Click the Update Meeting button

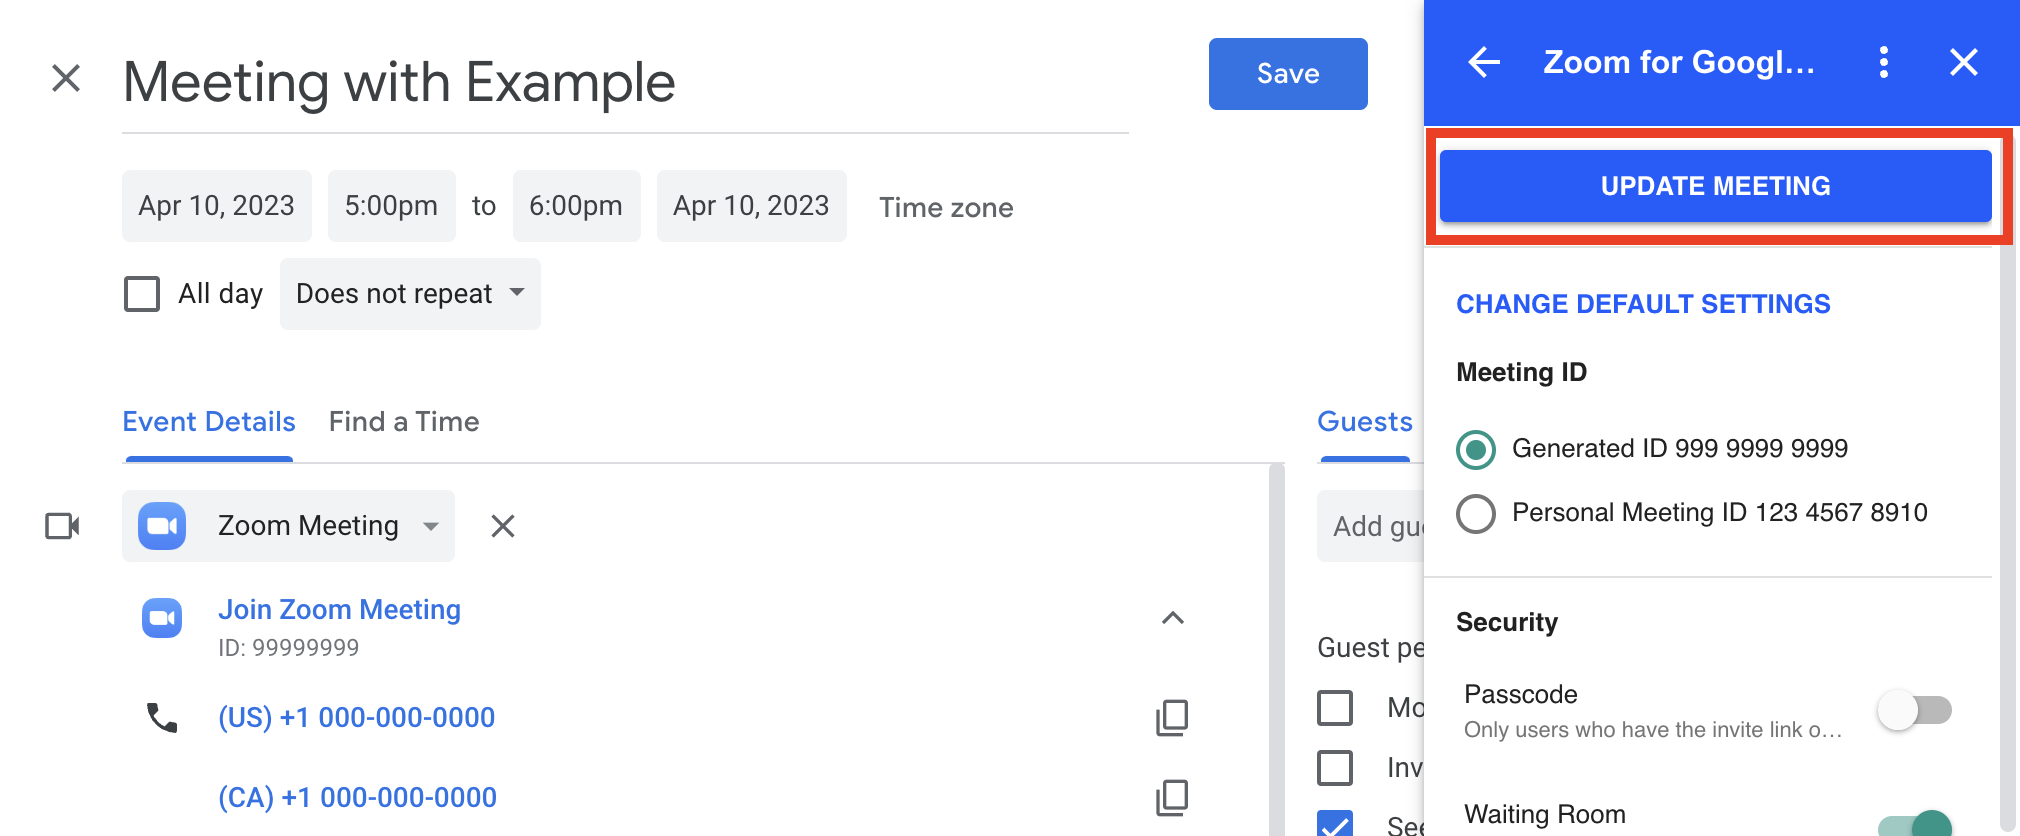[x=1715, y=186]
